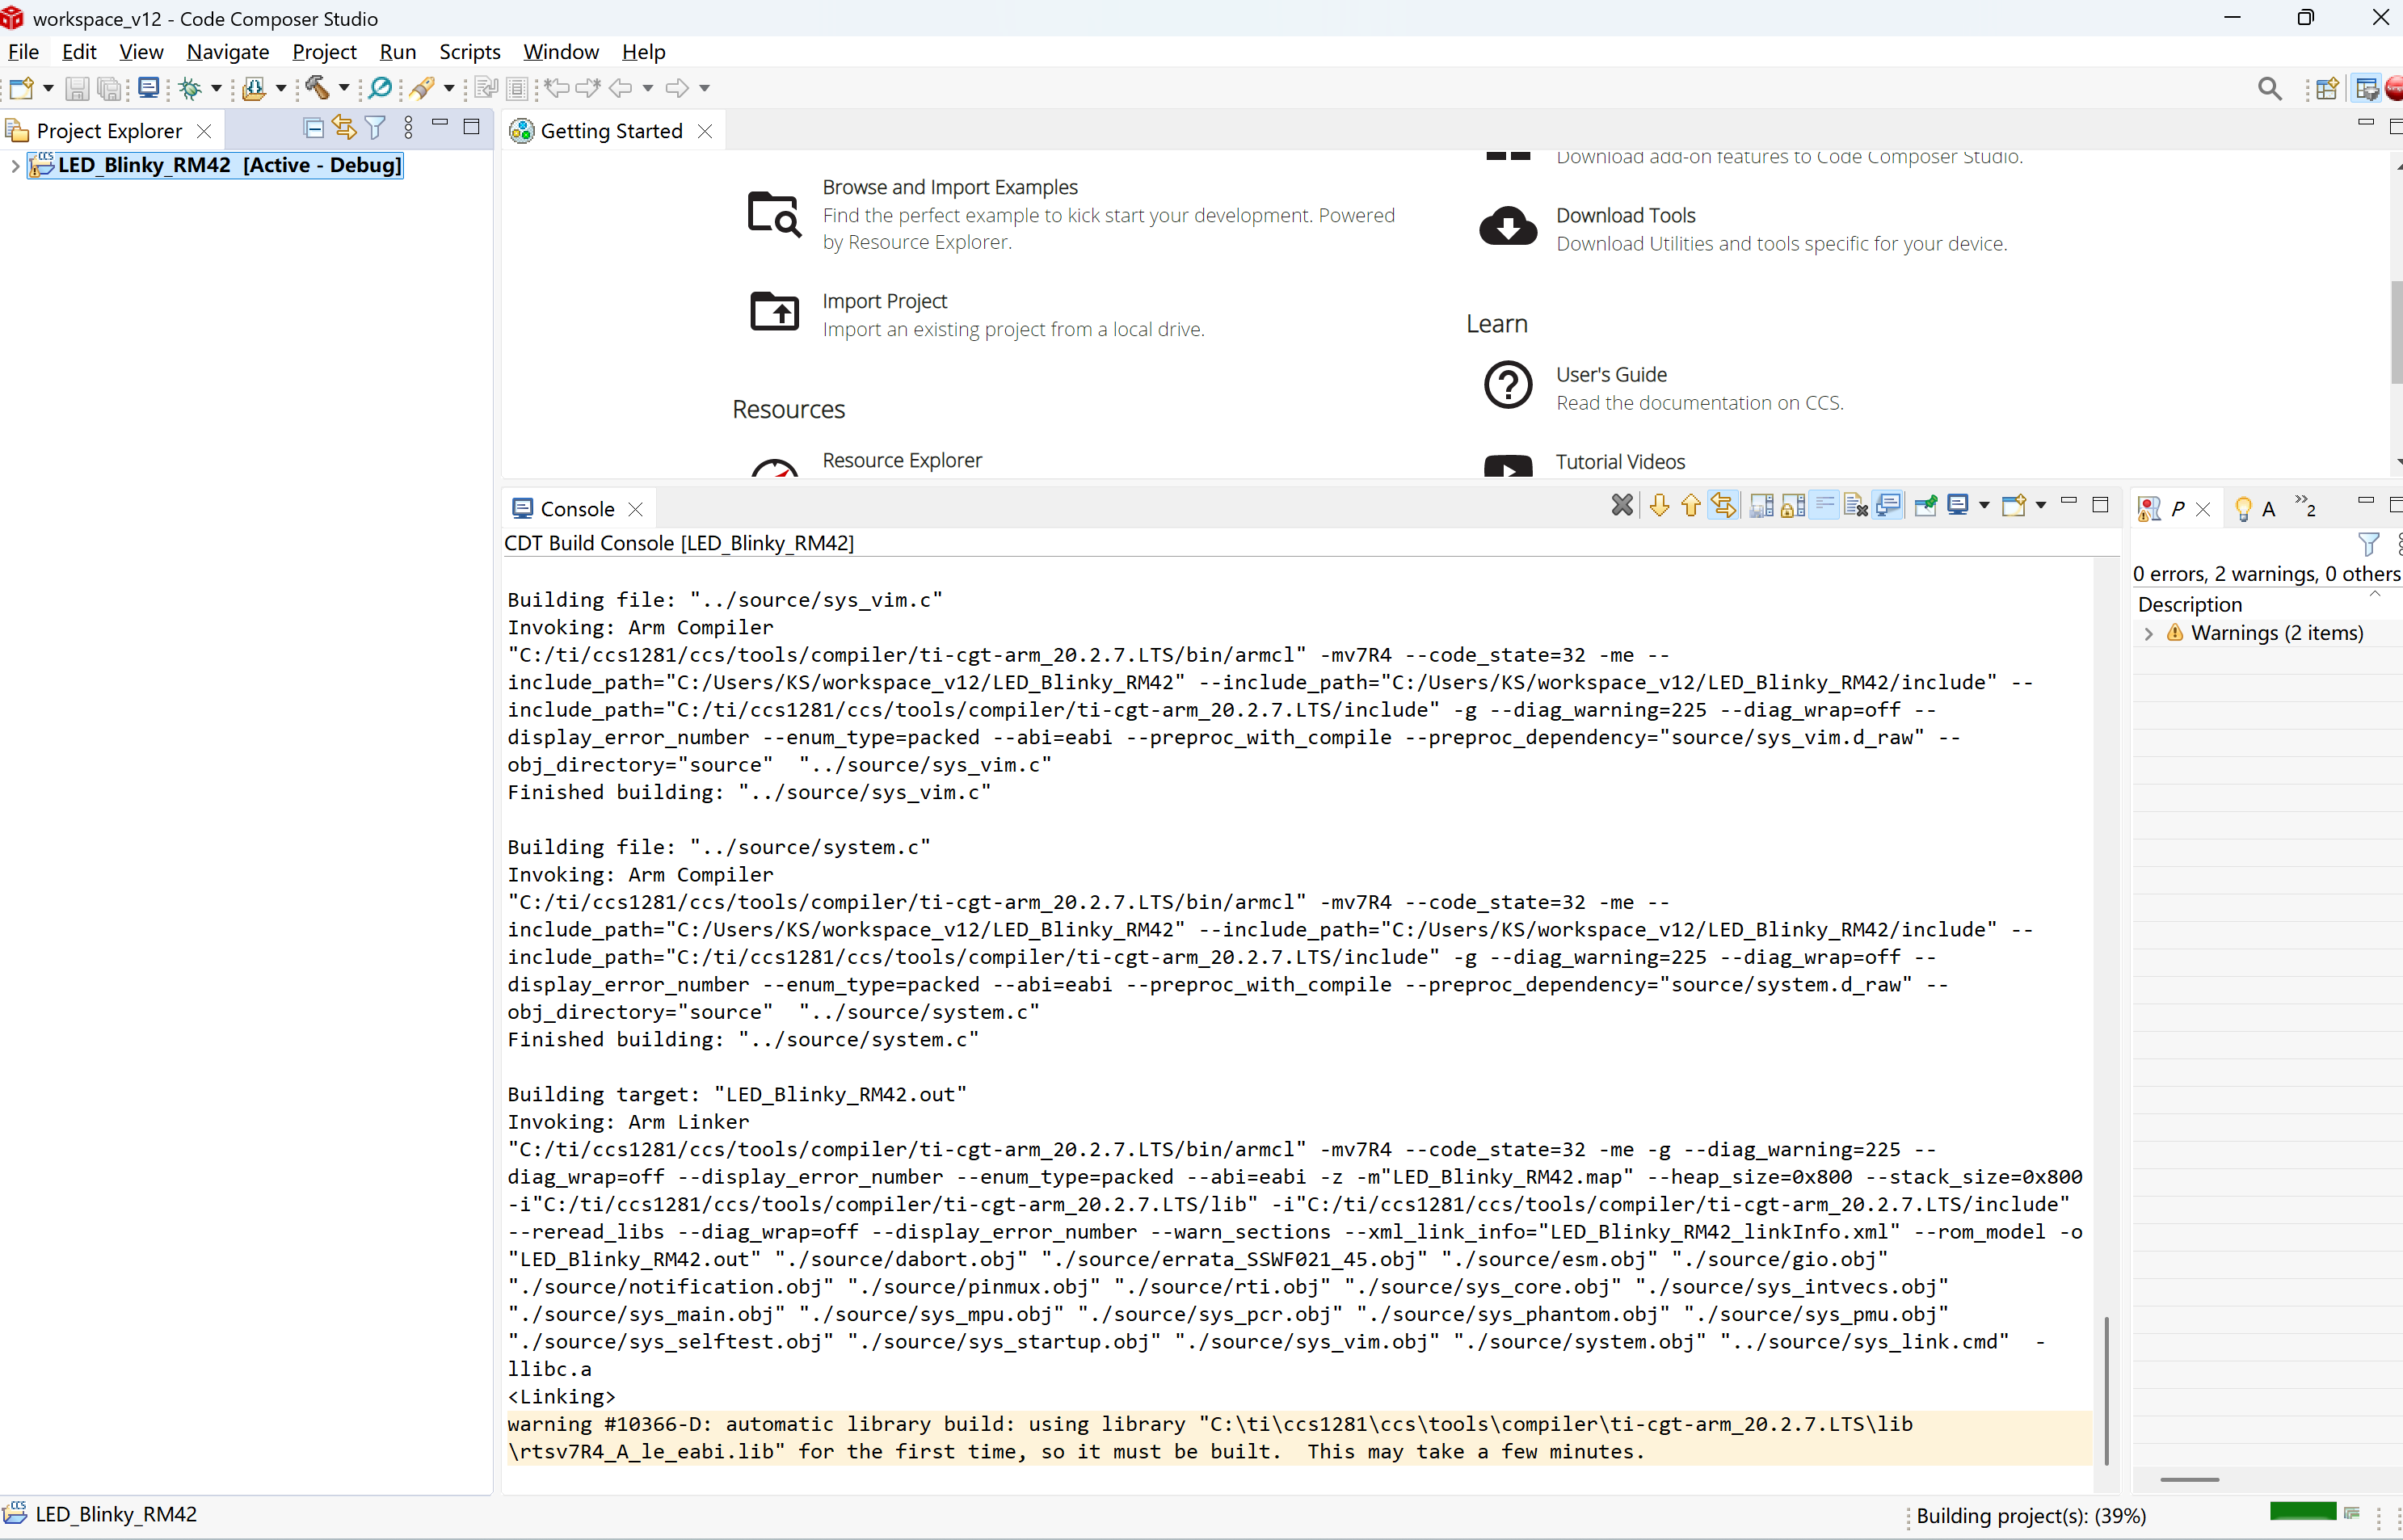Click Import Project link
Image resolution: width=2403 pixels, height=1540 pixels.
[x=884, y=301]
